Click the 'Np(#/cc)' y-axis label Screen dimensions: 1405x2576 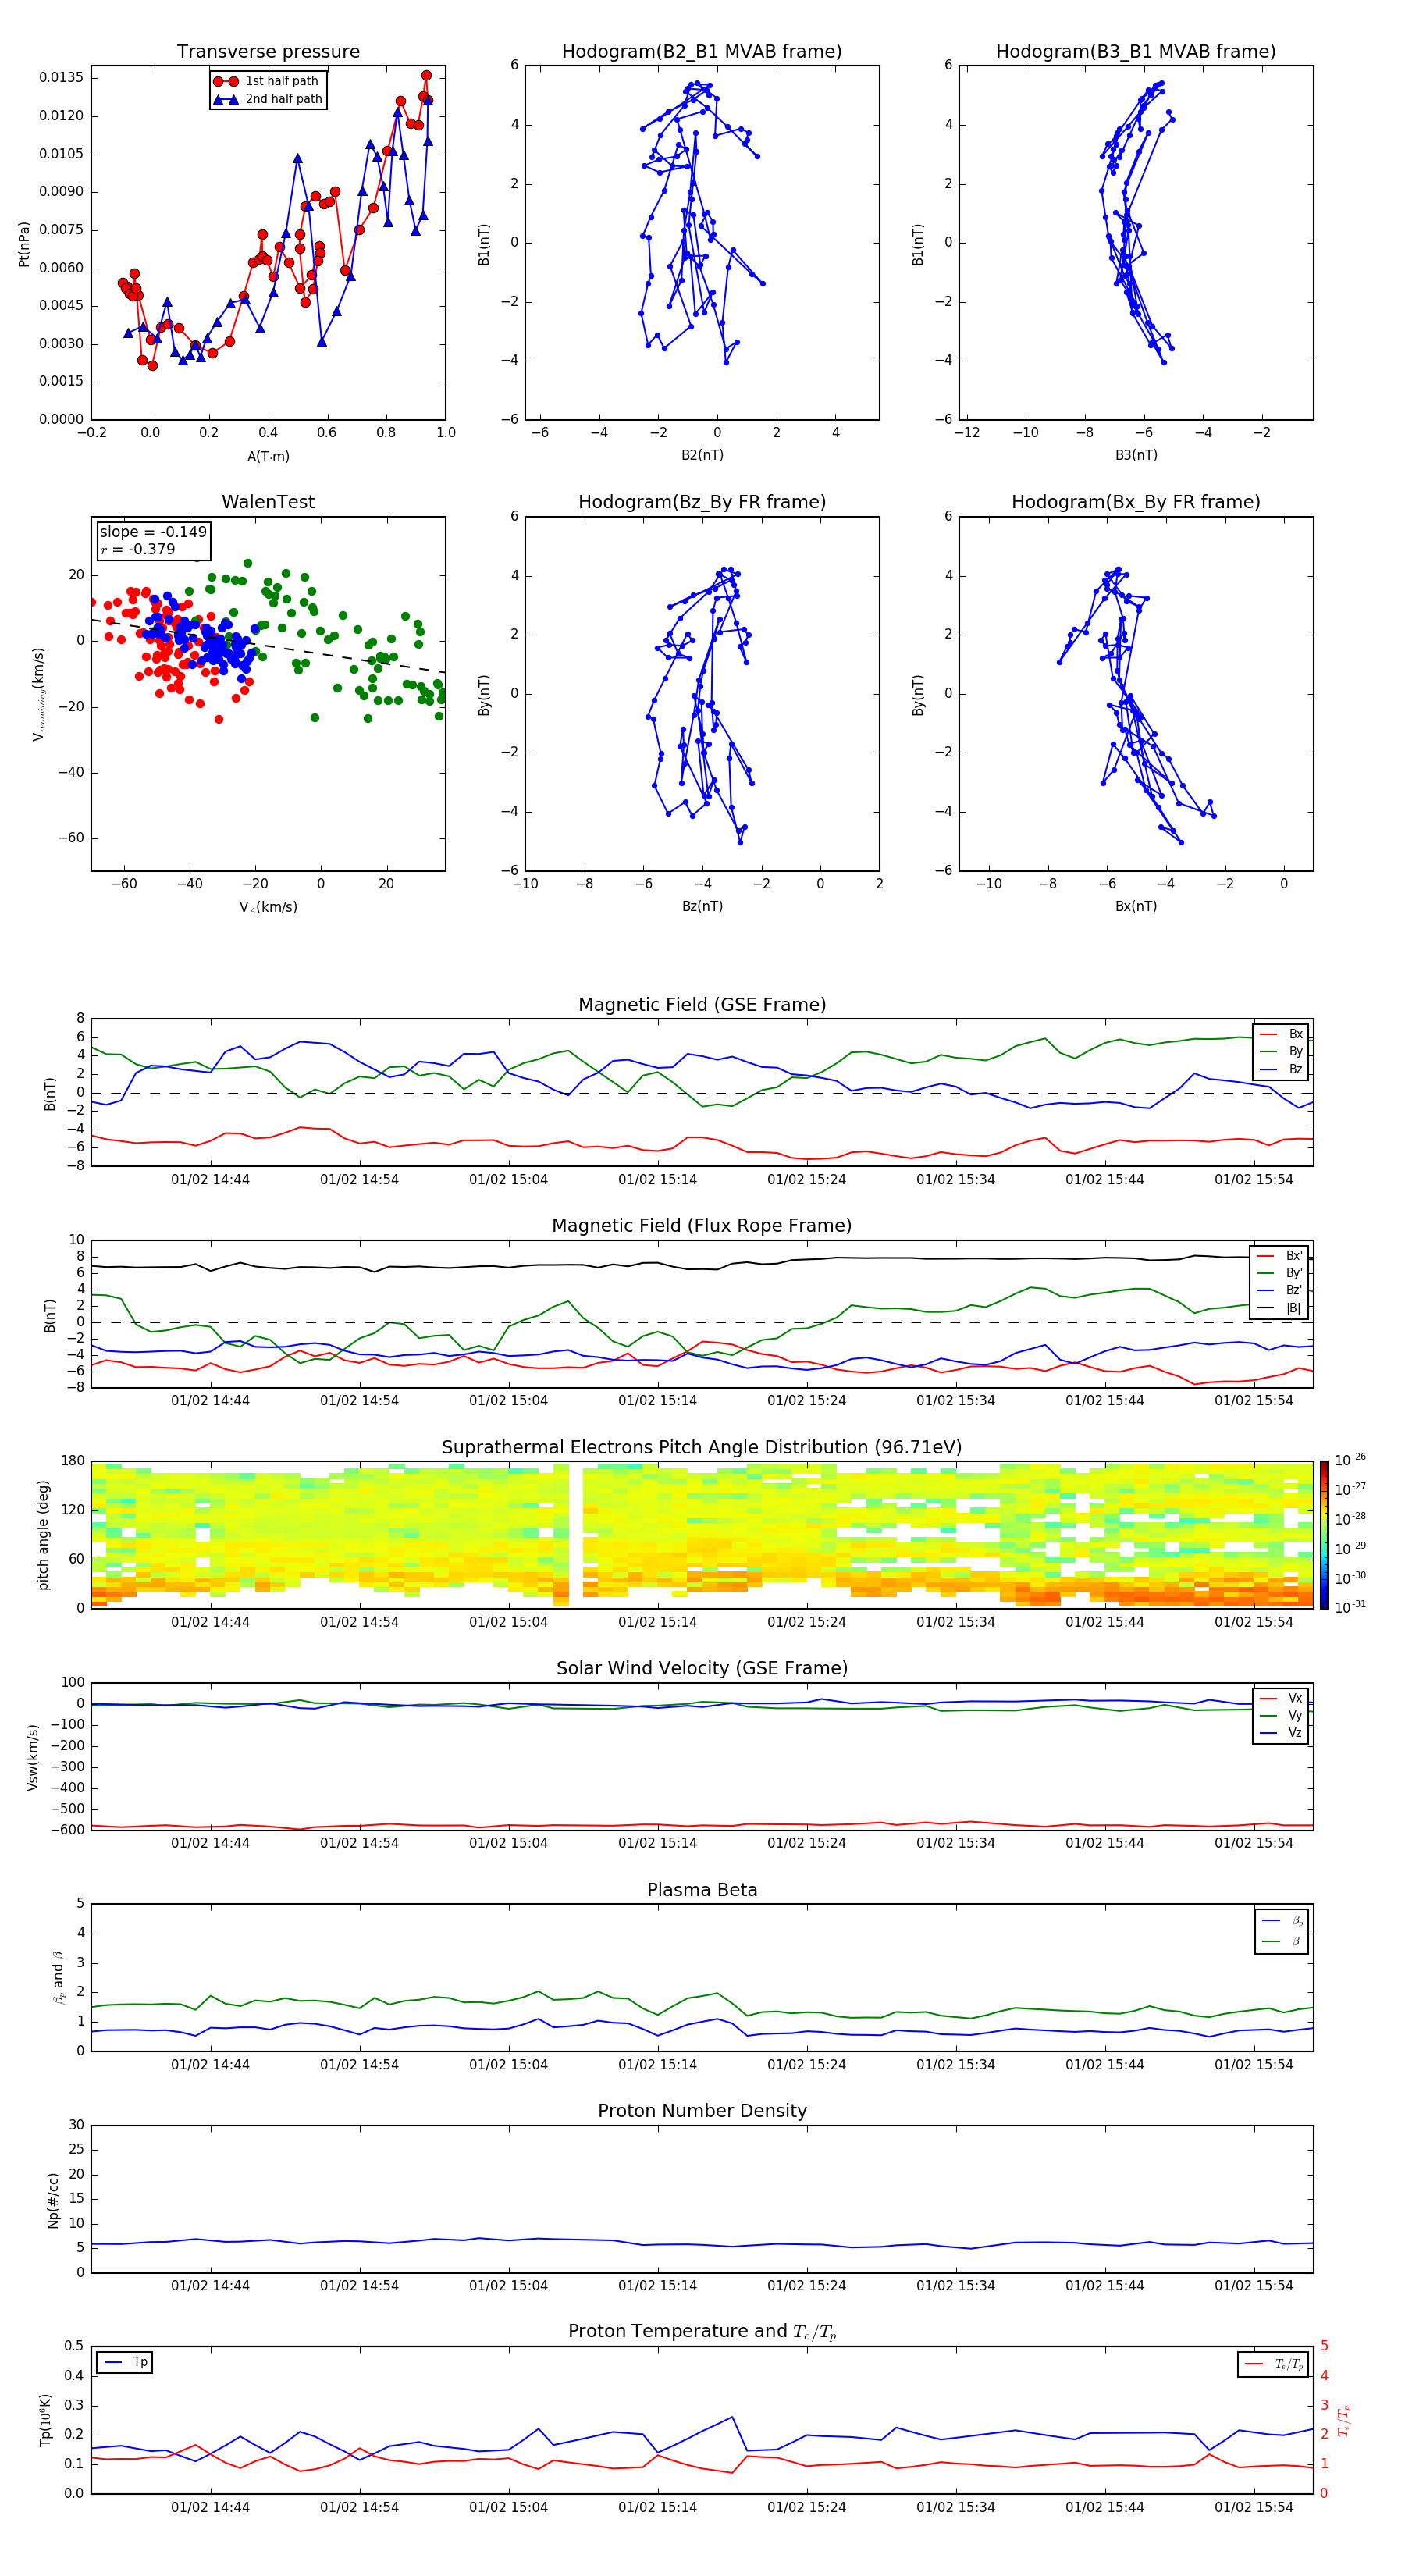(53, 2200)
